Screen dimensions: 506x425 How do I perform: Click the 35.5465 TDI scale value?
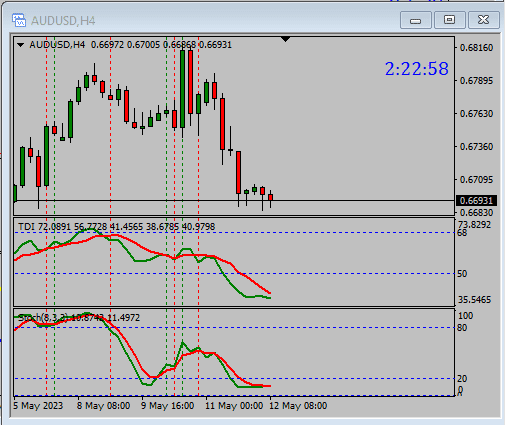[475, 300]
